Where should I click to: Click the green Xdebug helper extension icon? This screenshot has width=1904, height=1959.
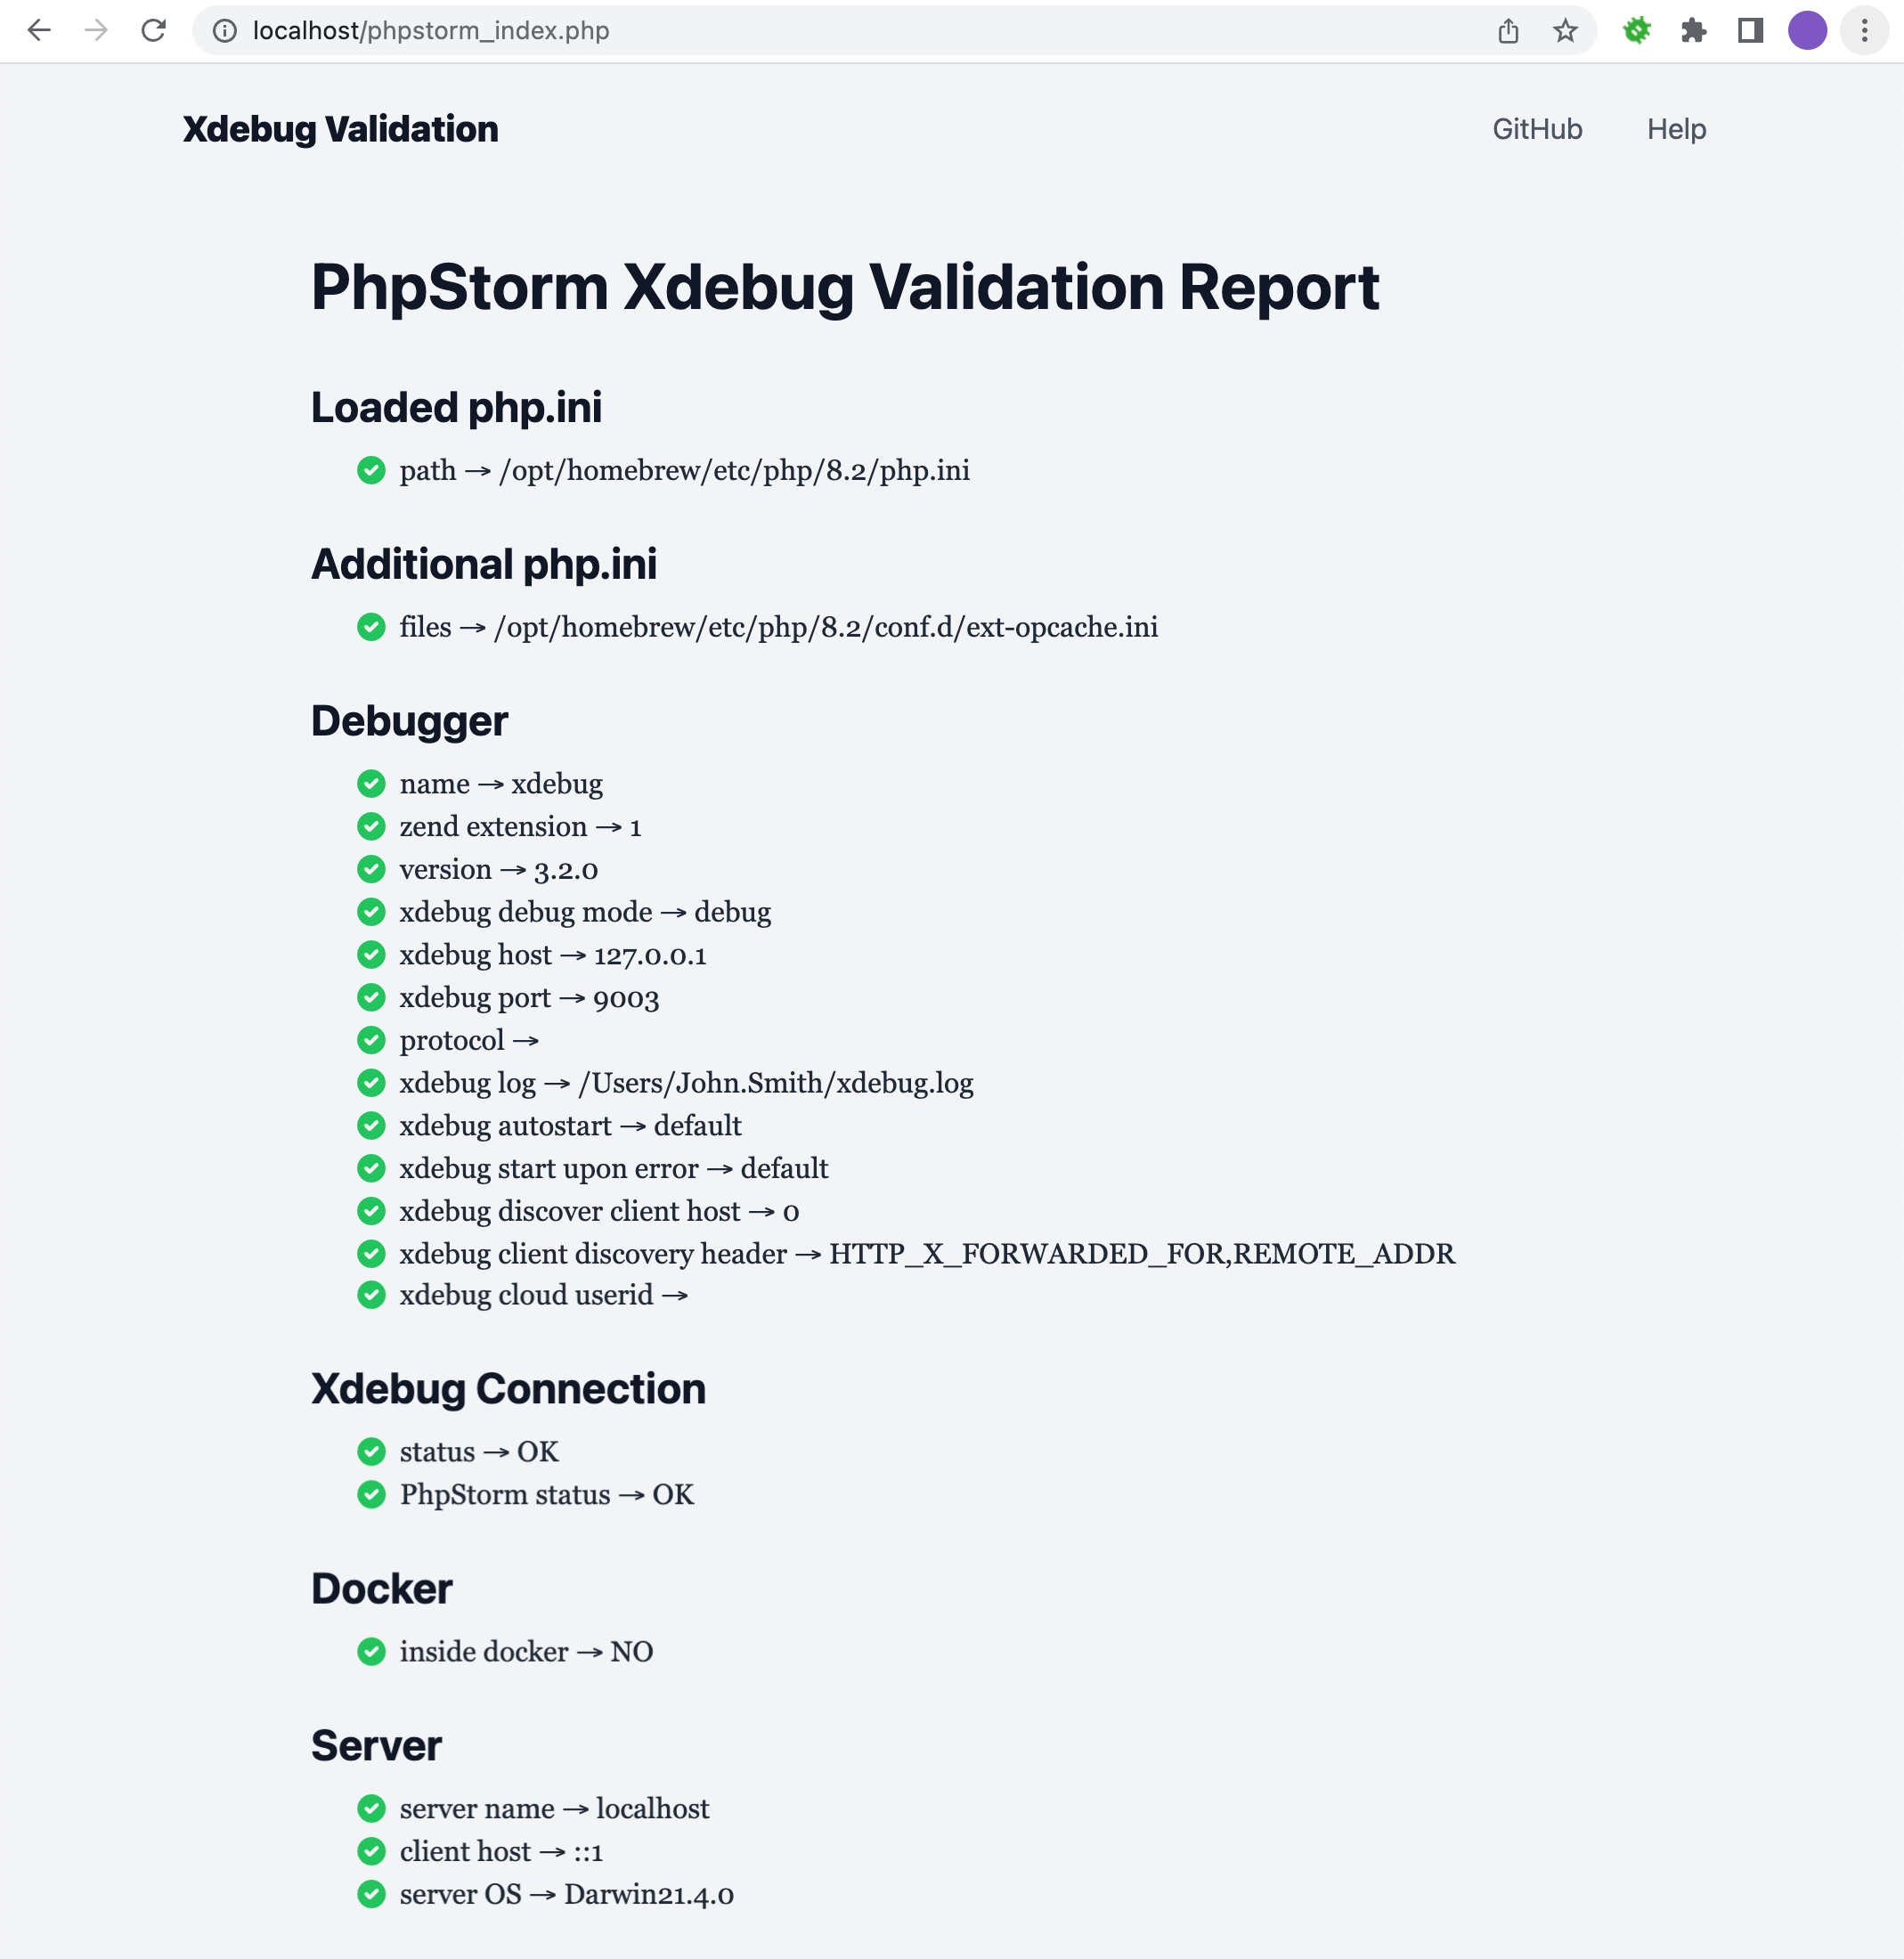(1637, 30)
